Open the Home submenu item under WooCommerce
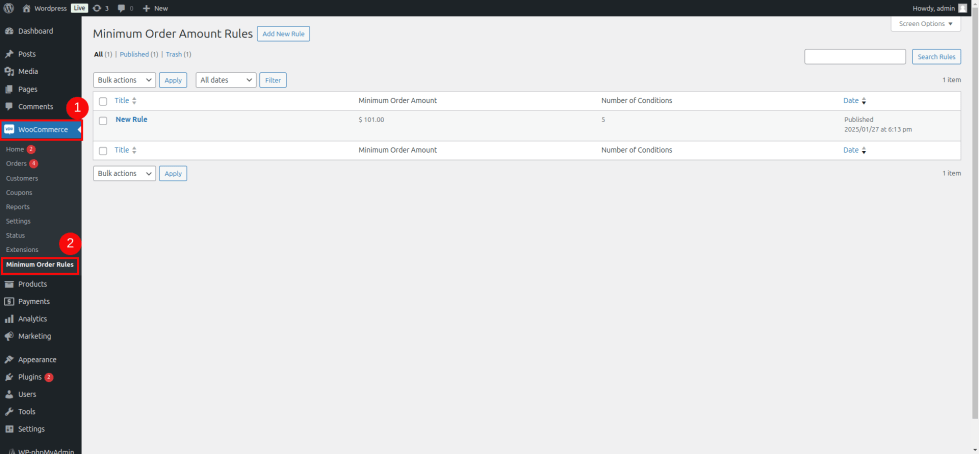The height and width of the screenshot is (454, 979). pyautogui.click(x=15, y=149)
